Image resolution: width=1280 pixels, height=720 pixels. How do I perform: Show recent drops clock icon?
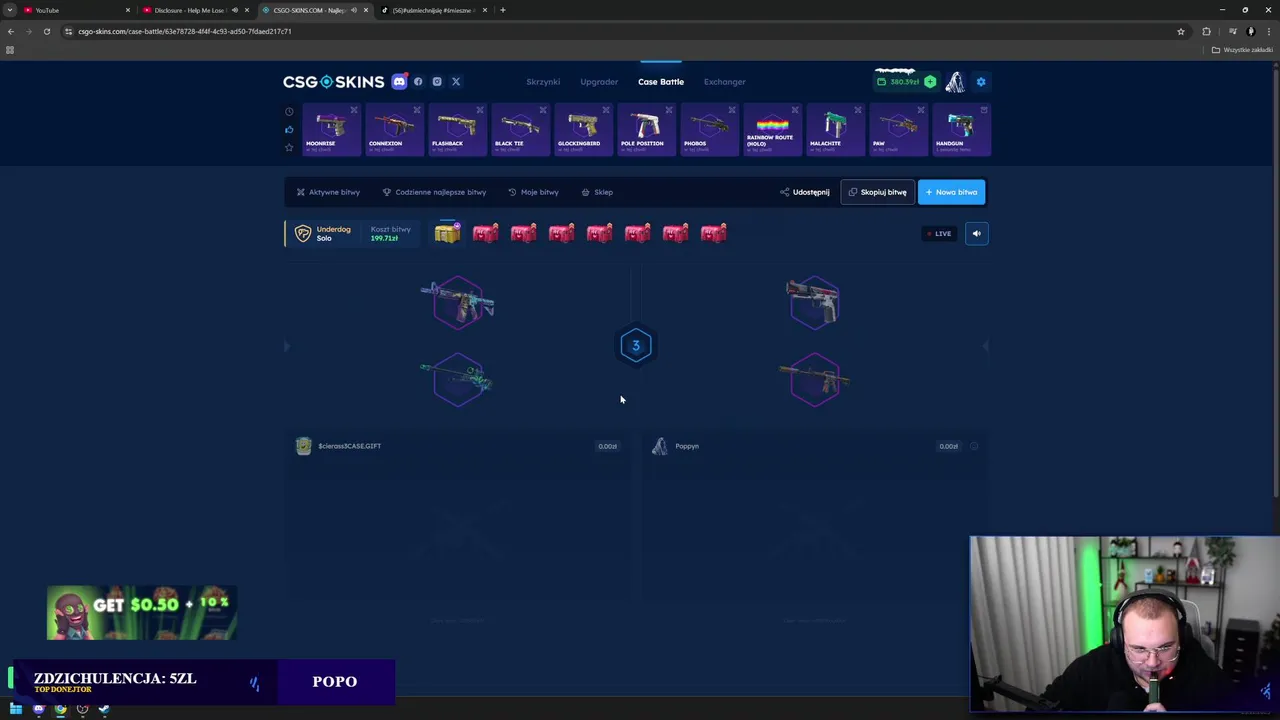pyautogui.click(x=289, y=111)
